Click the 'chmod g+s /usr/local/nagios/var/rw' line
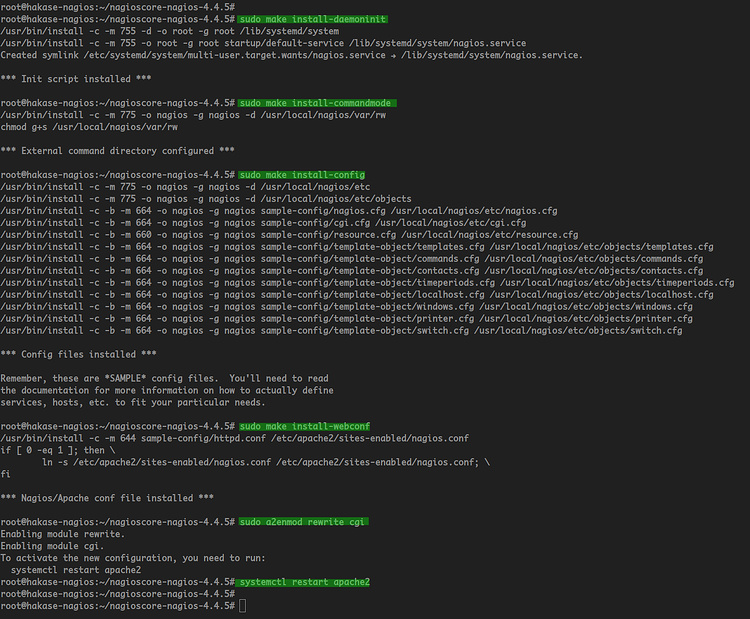 click(89, 127)
